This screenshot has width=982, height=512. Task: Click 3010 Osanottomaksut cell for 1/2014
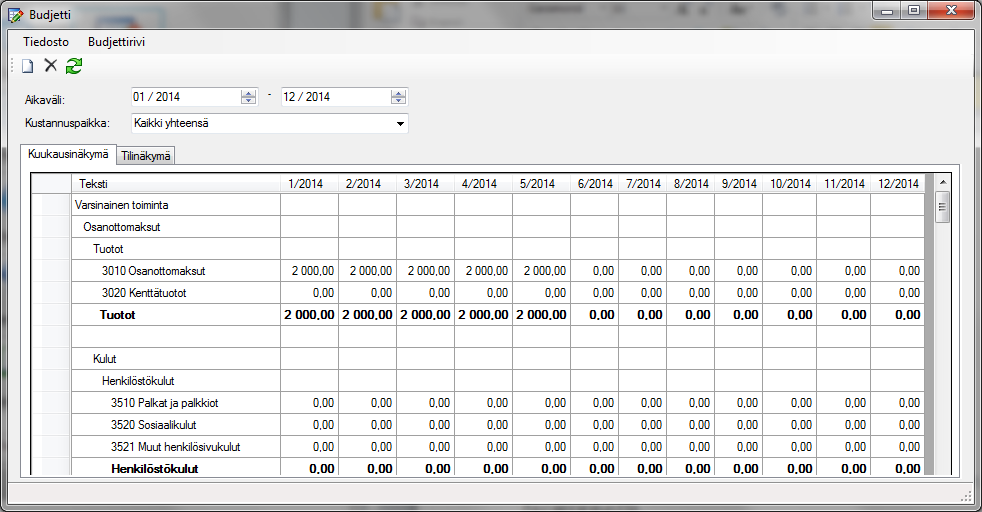(309, 271)
